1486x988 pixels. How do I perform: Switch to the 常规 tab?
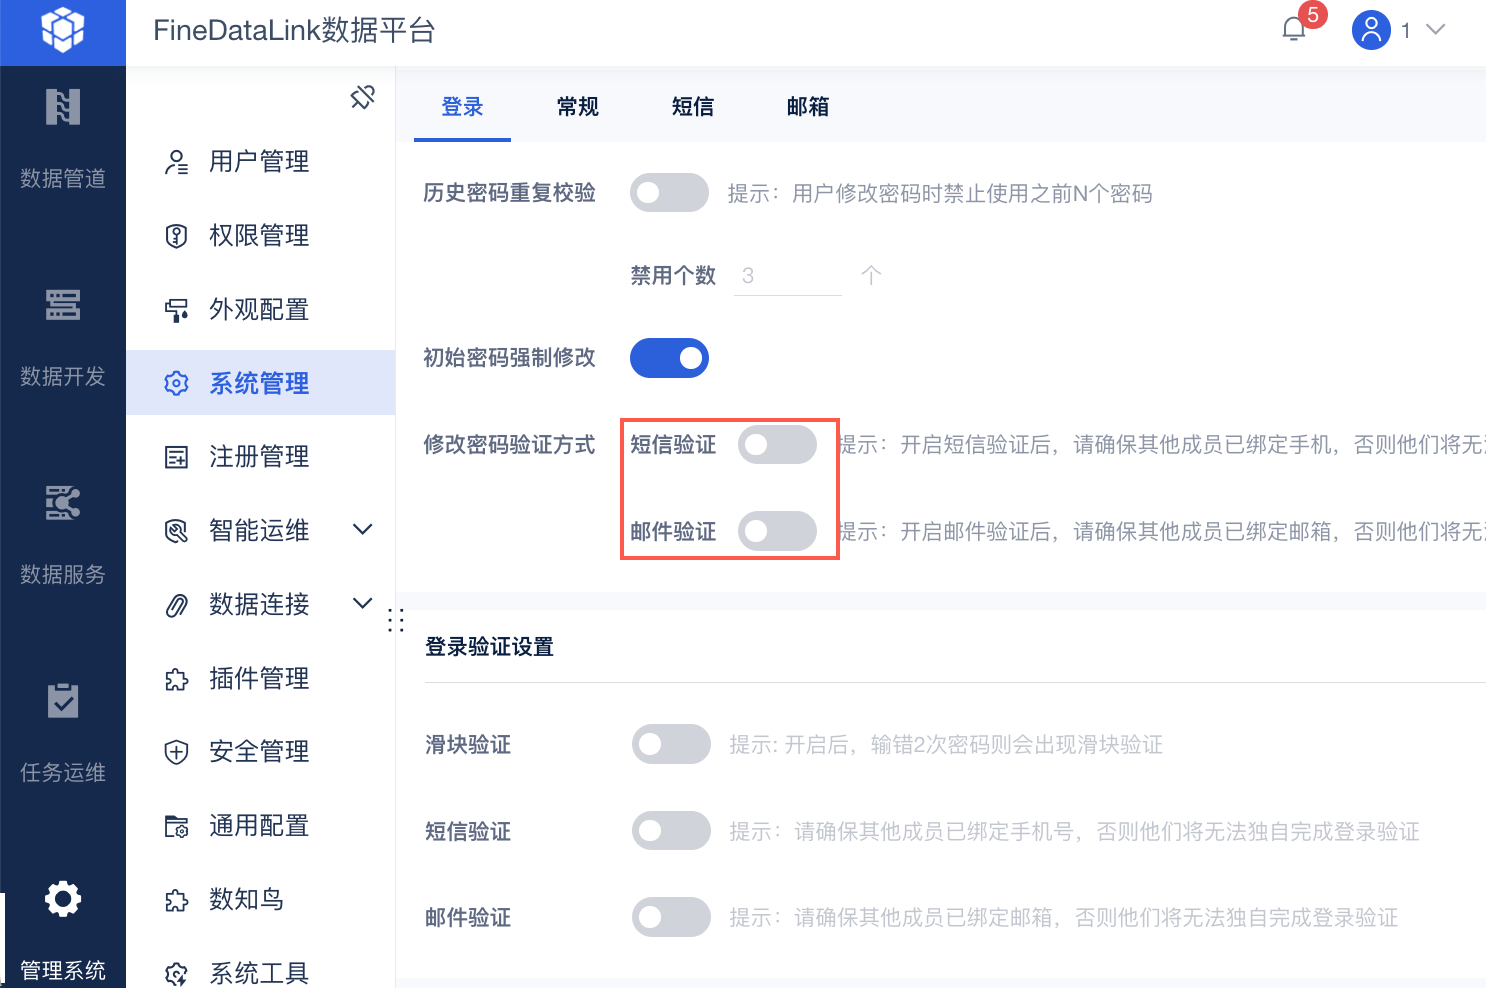point(578,107)
